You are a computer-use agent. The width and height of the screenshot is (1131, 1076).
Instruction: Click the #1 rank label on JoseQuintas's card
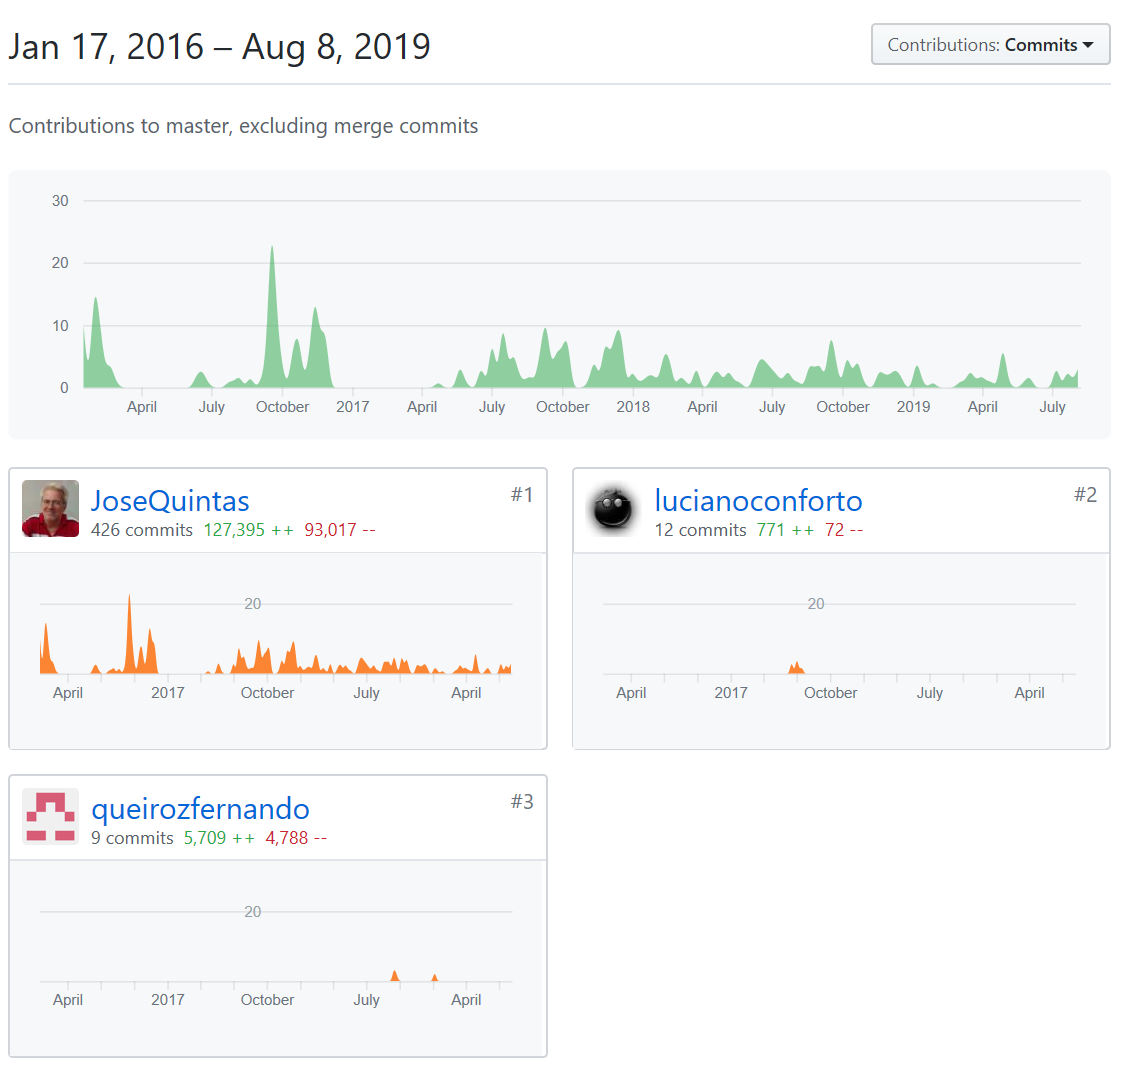(522, 495)
